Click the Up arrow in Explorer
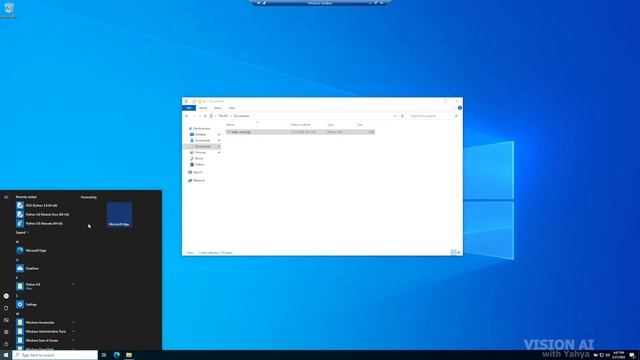This screenshot has height=360, width=640. pyautogui.click(x=205, y=116)
